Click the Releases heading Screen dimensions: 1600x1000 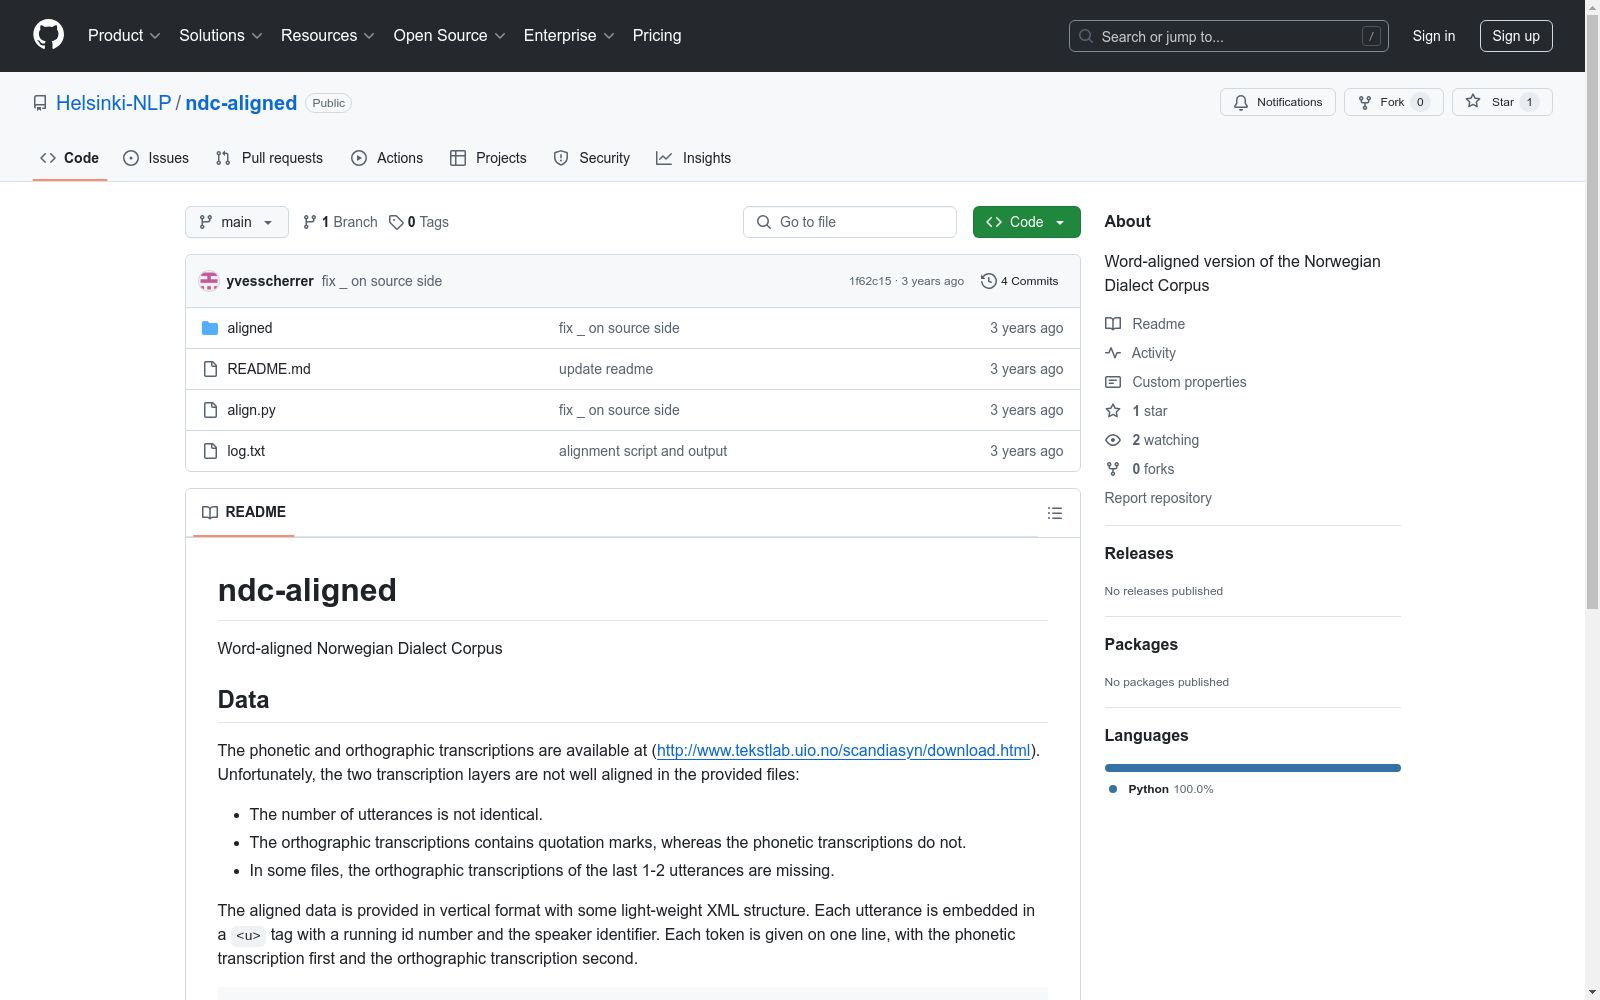point(1139,553)
